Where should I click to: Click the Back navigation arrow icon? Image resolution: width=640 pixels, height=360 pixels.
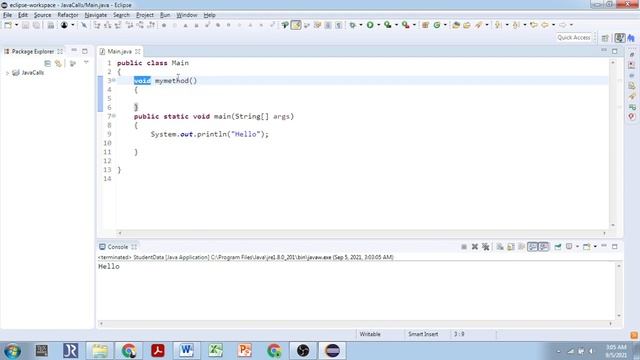544,25
